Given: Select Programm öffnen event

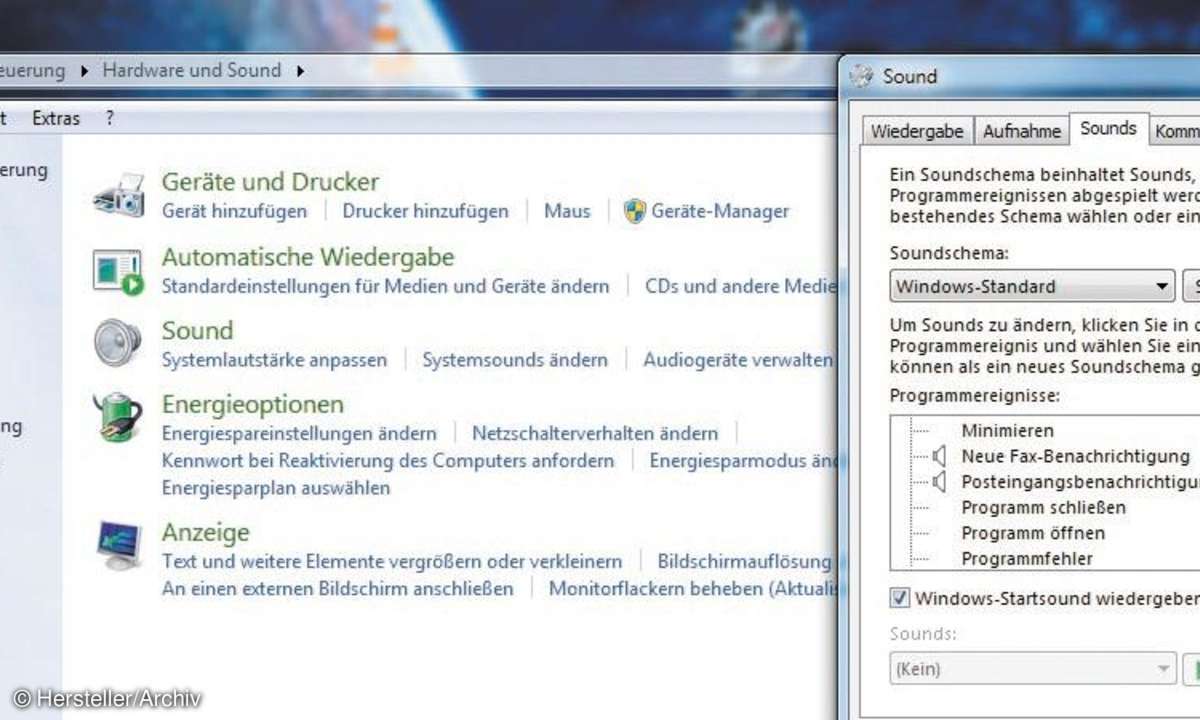Looking at the screenshot, I should [x=1033, y=533].
